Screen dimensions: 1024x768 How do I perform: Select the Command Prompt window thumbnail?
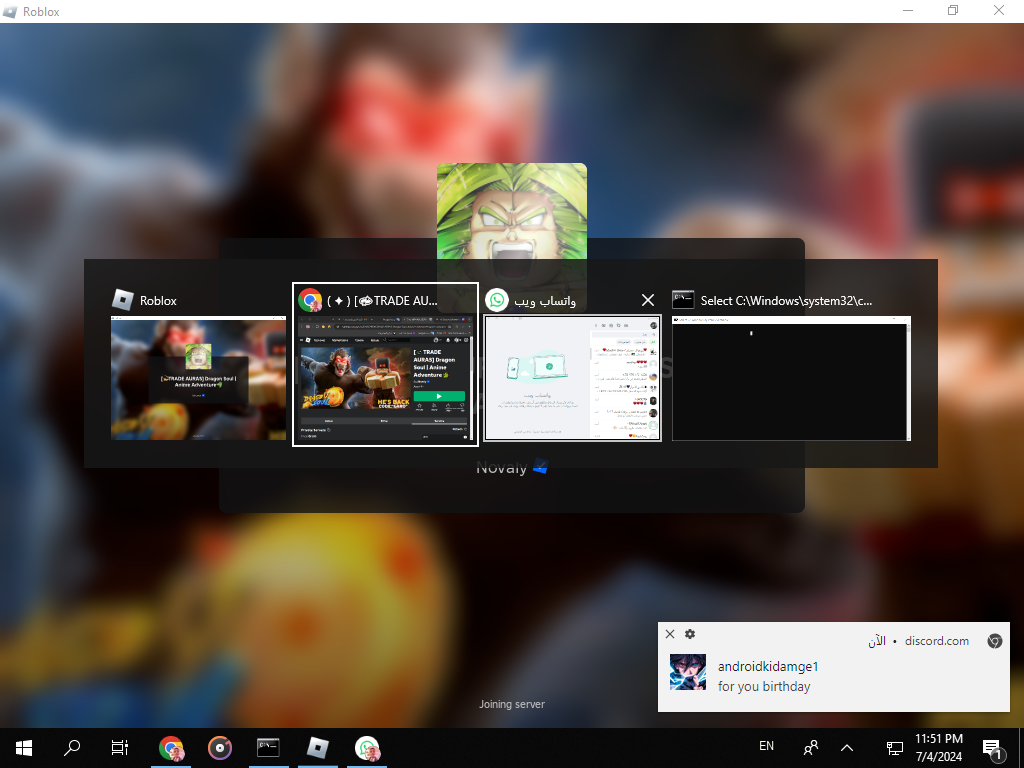pos(792,378)
